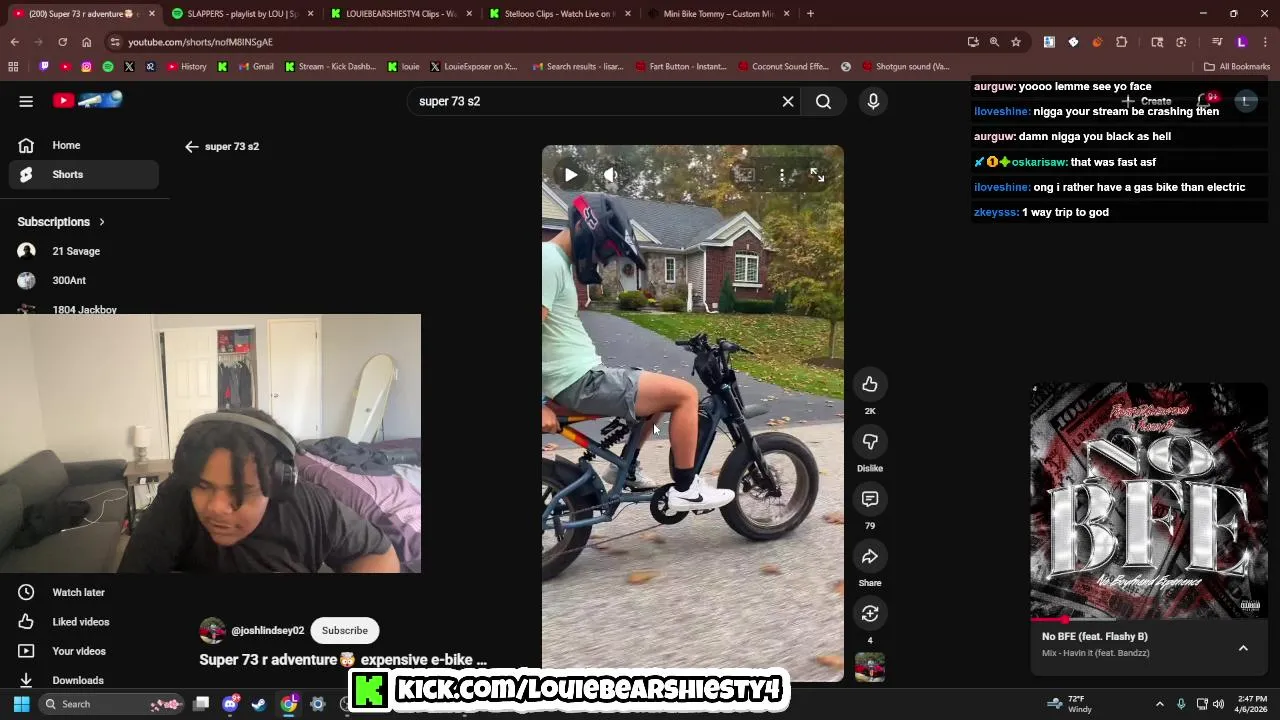Open the Stream - Kick Dashboard bookmark

330,67
